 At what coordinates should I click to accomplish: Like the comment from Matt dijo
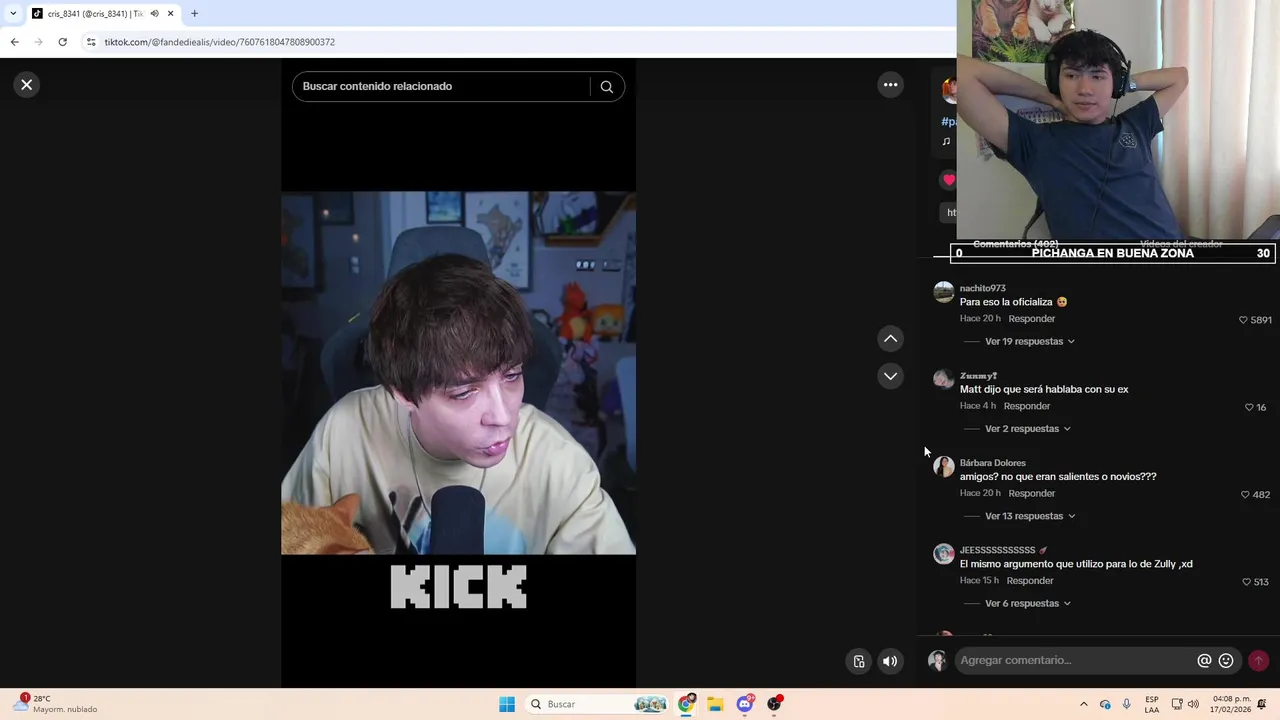click(x=1249, y=407)
